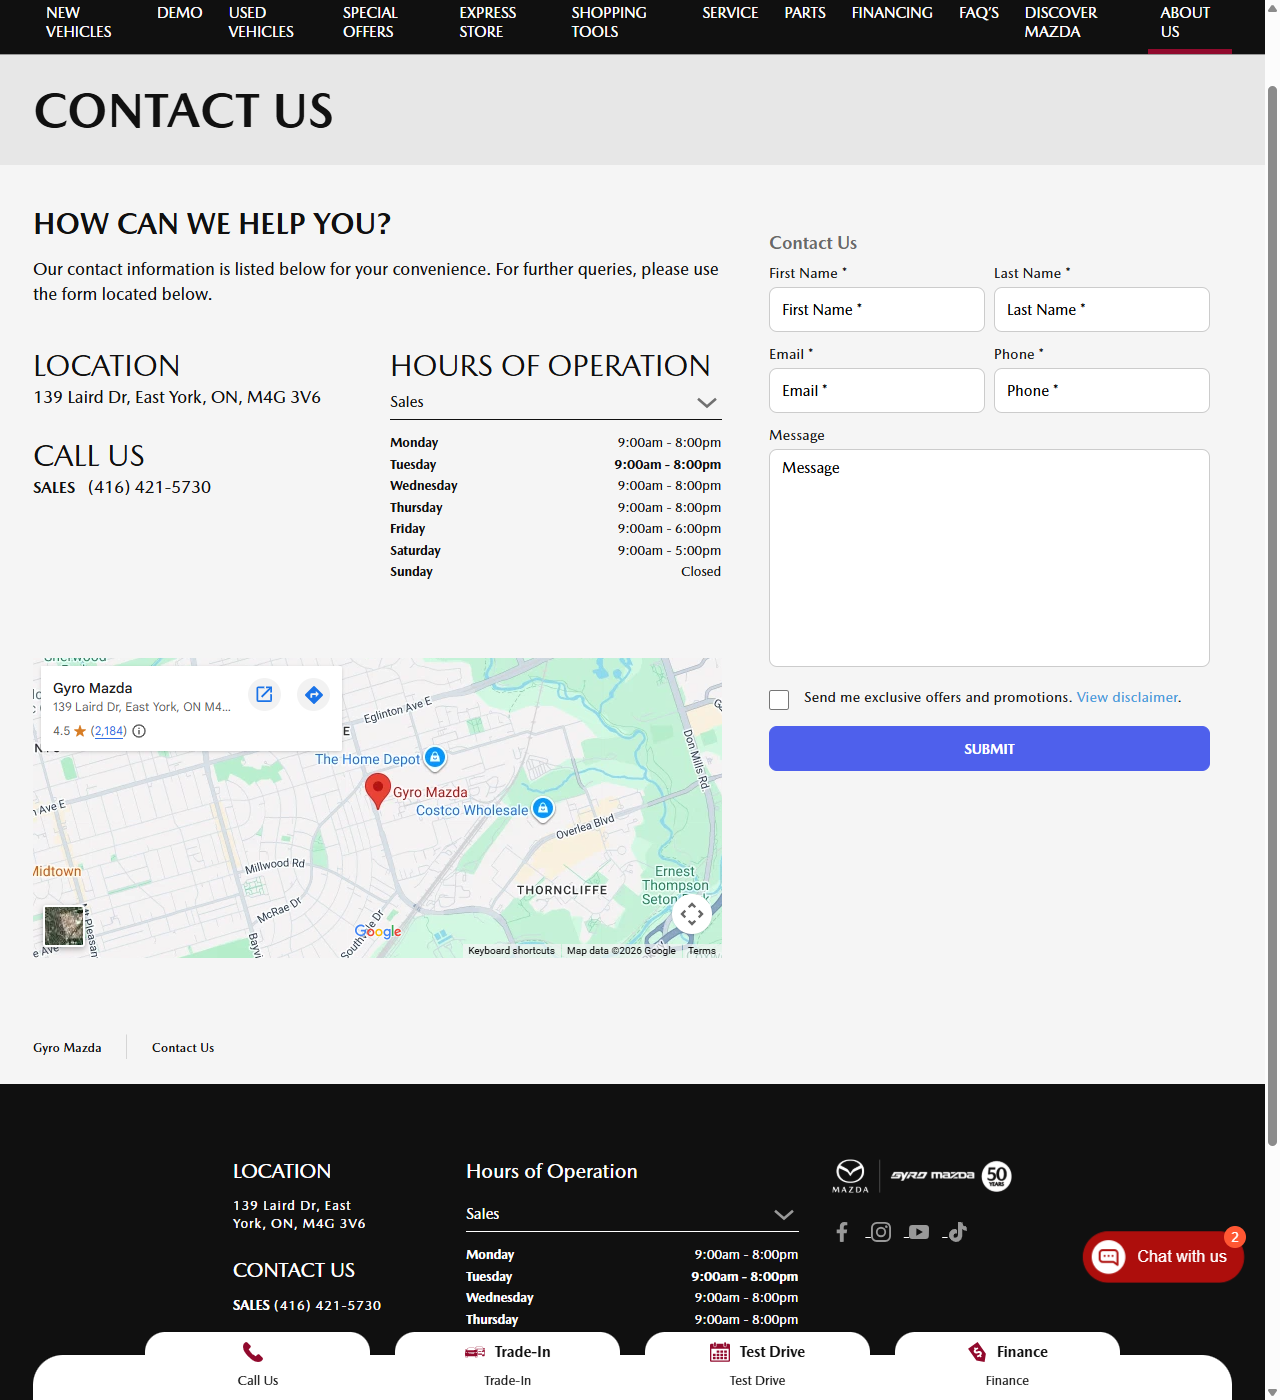Click Sunday Closed hours row
Viewport: 1280px width, 1400px height.
point(555,572)
